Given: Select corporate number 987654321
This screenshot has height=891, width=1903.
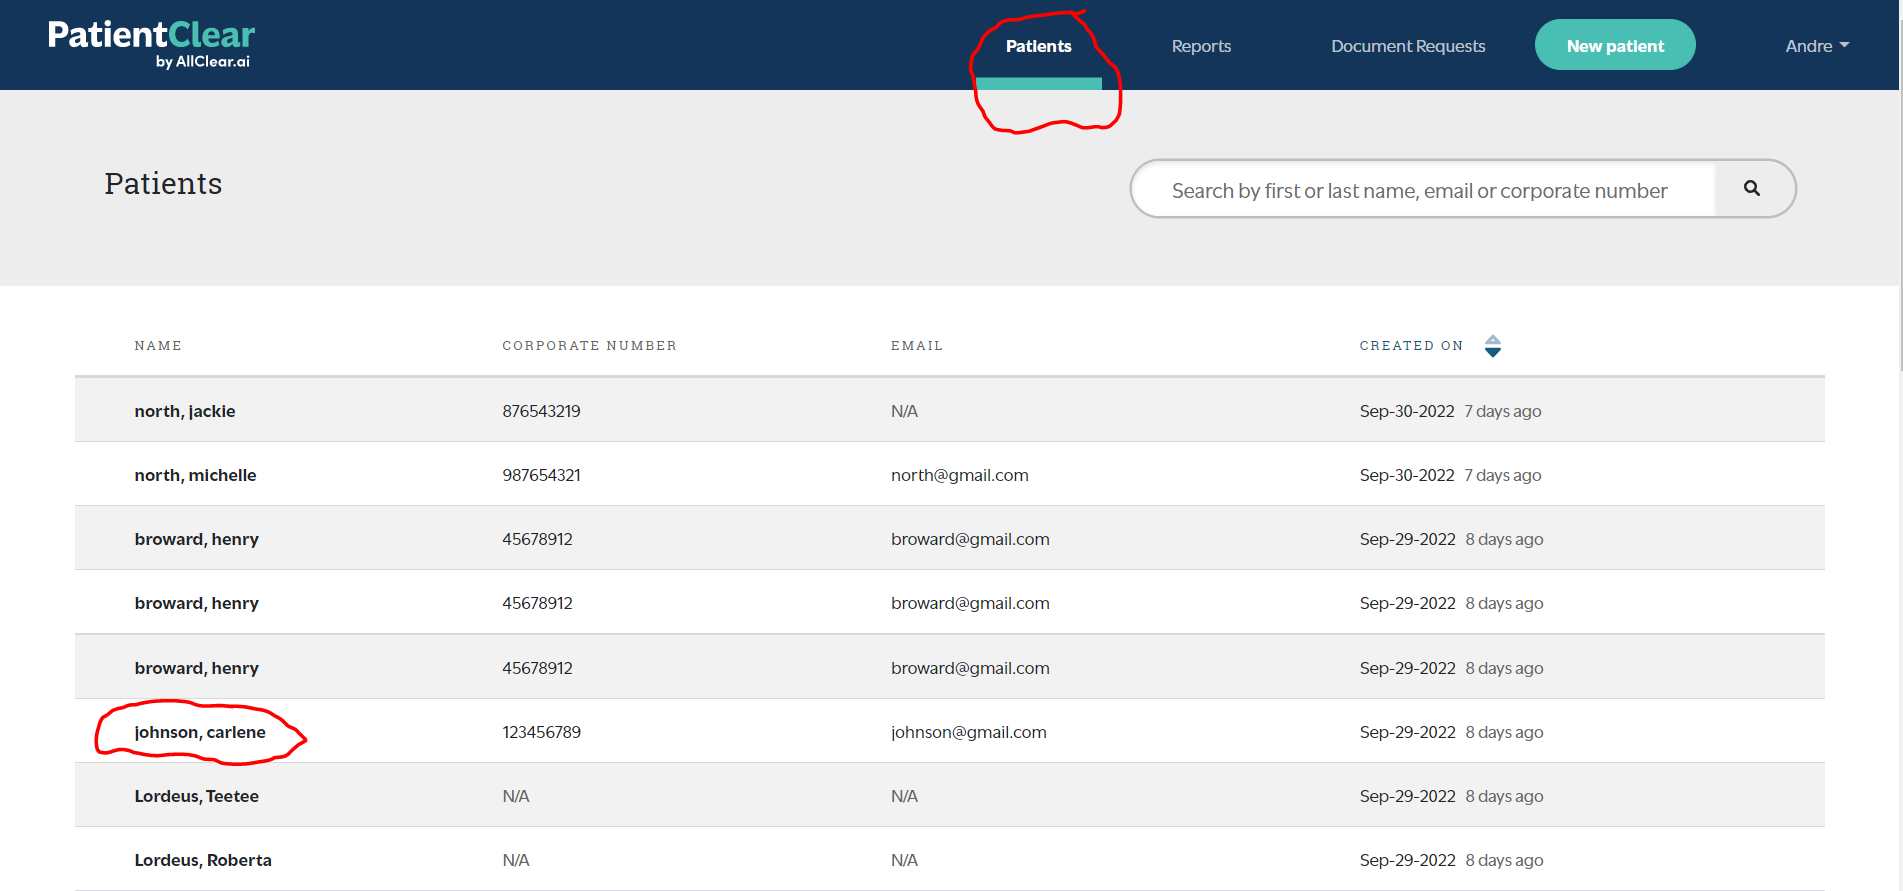Looking at the screenshot, I should 541,475.
